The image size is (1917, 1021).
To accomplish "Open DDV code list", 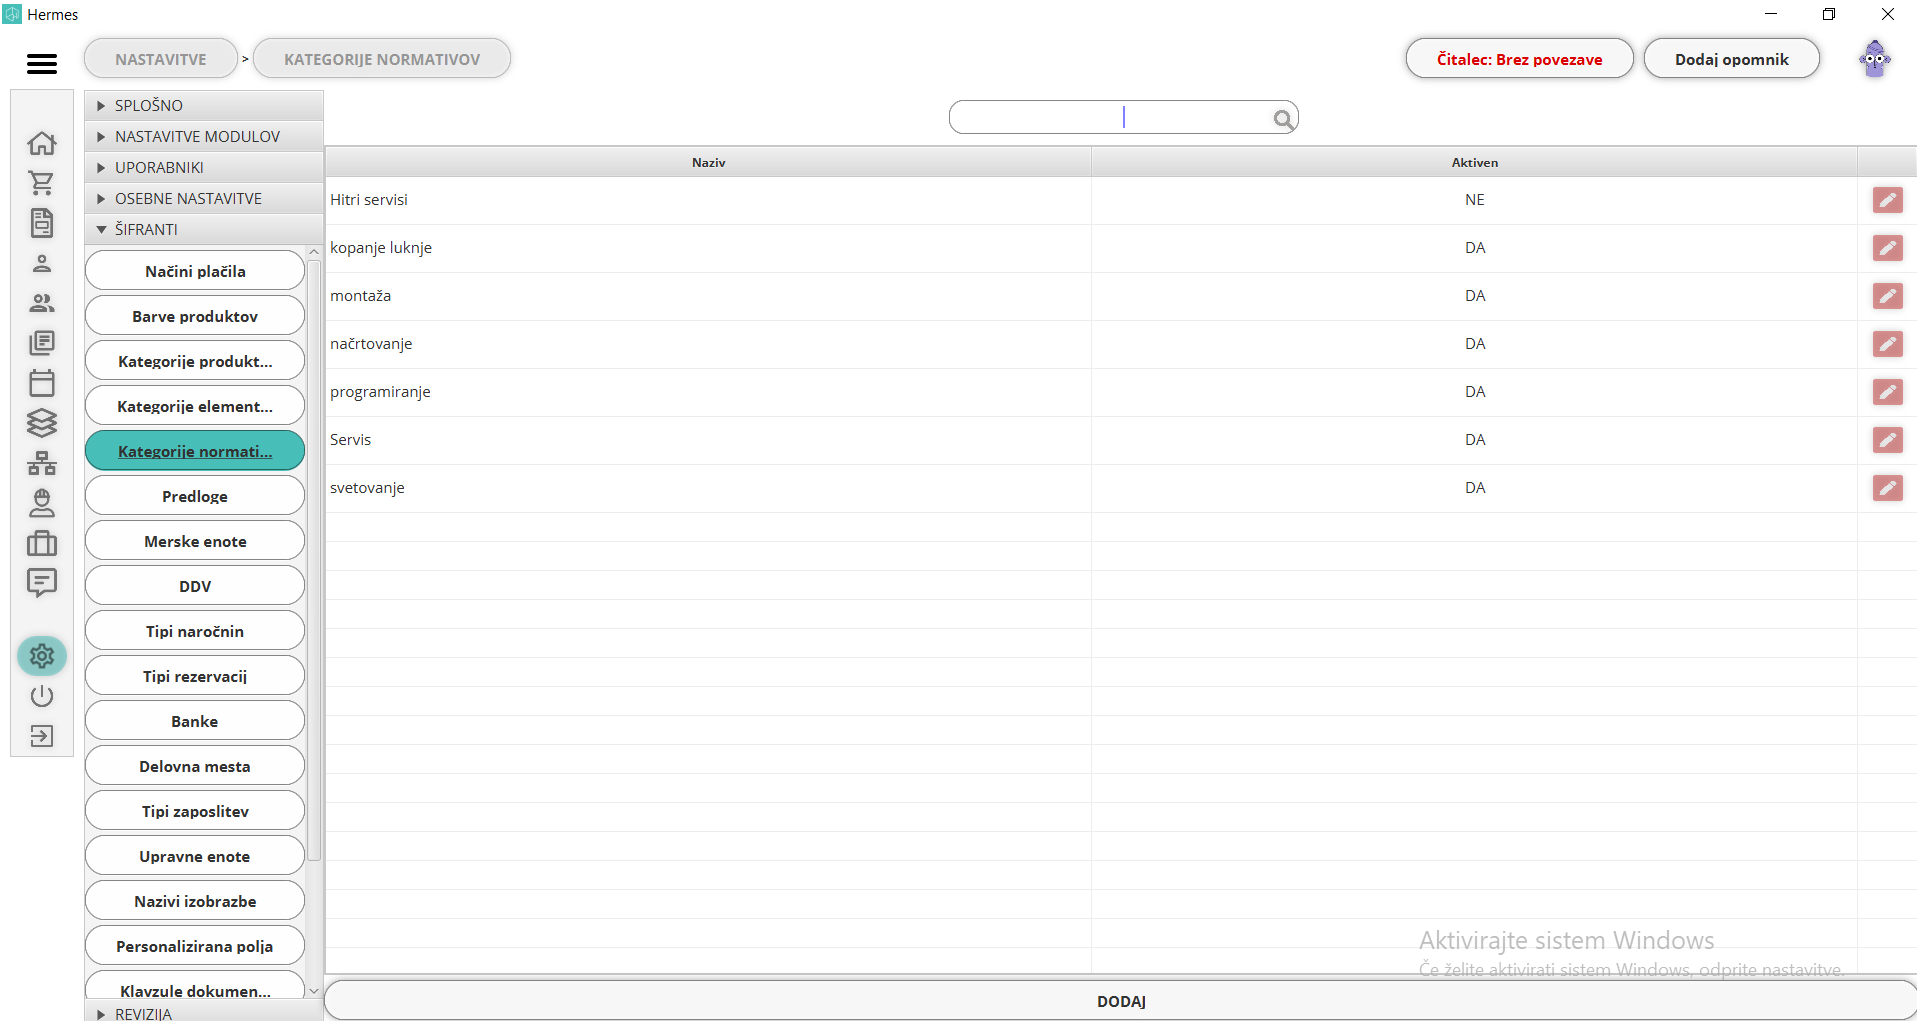I will (195, 586).
